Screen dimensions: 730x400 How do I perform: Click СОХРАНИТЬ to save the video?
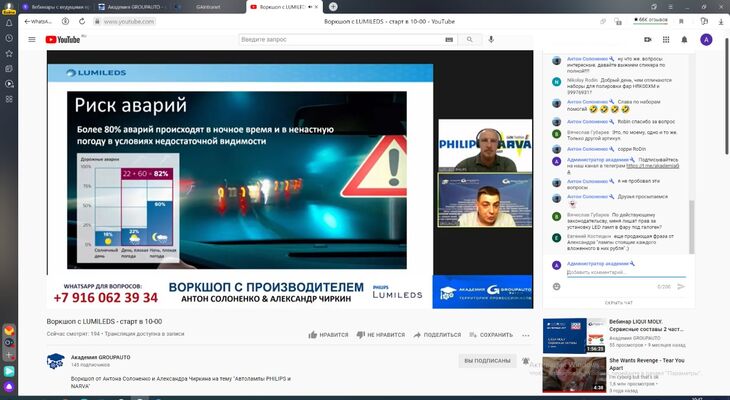tap(491, 335)
